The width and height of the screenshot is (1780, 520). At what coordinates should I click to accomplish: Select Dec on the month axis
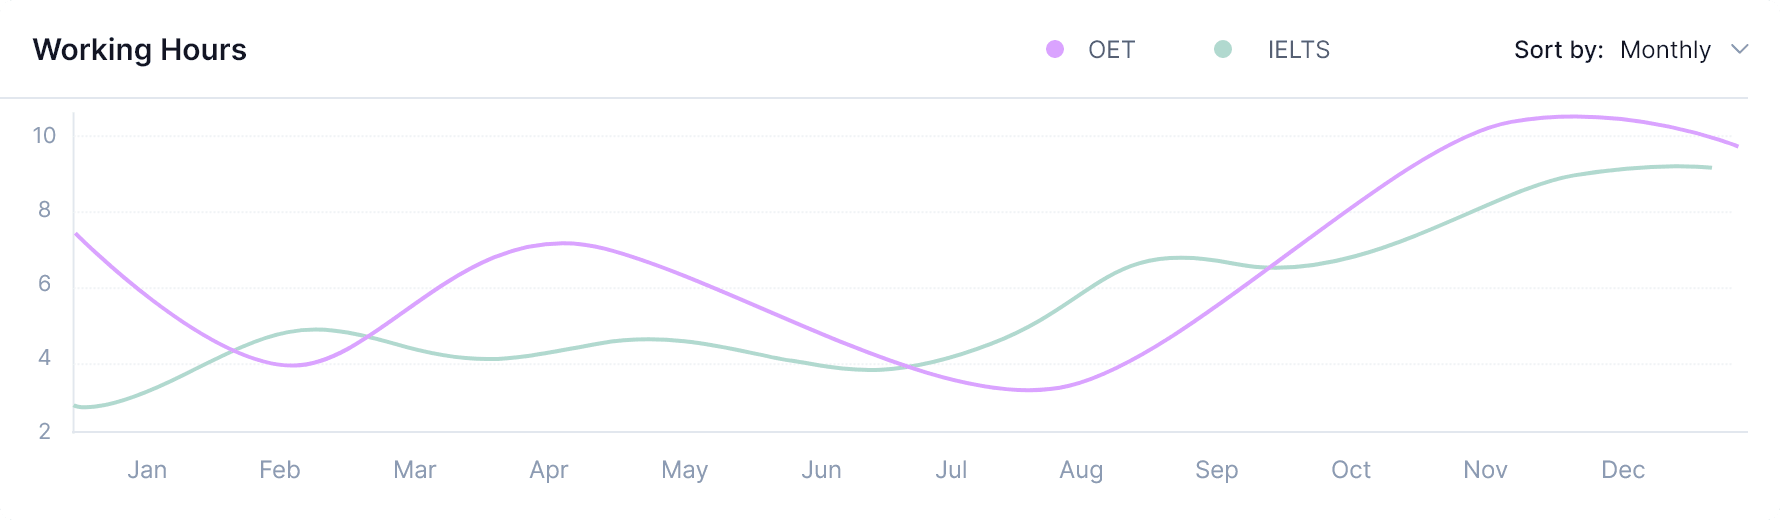1623,470
